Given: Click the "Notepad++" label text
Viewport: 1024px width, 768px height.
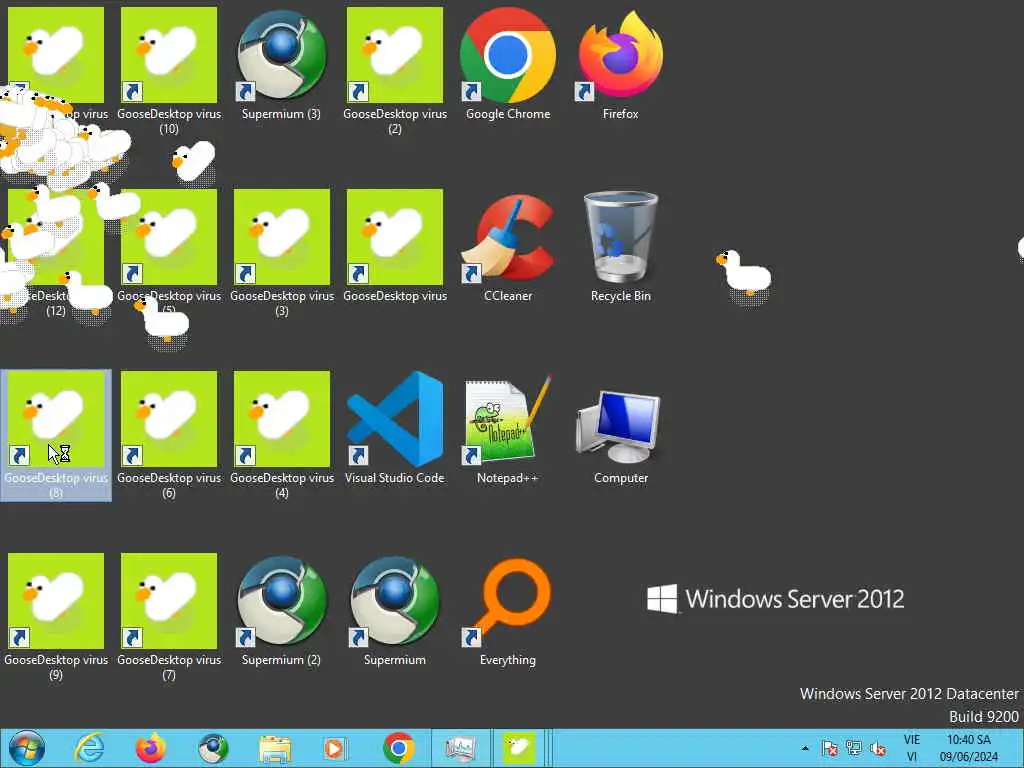Looking at the screenshot, I should [x=507, y=478].
